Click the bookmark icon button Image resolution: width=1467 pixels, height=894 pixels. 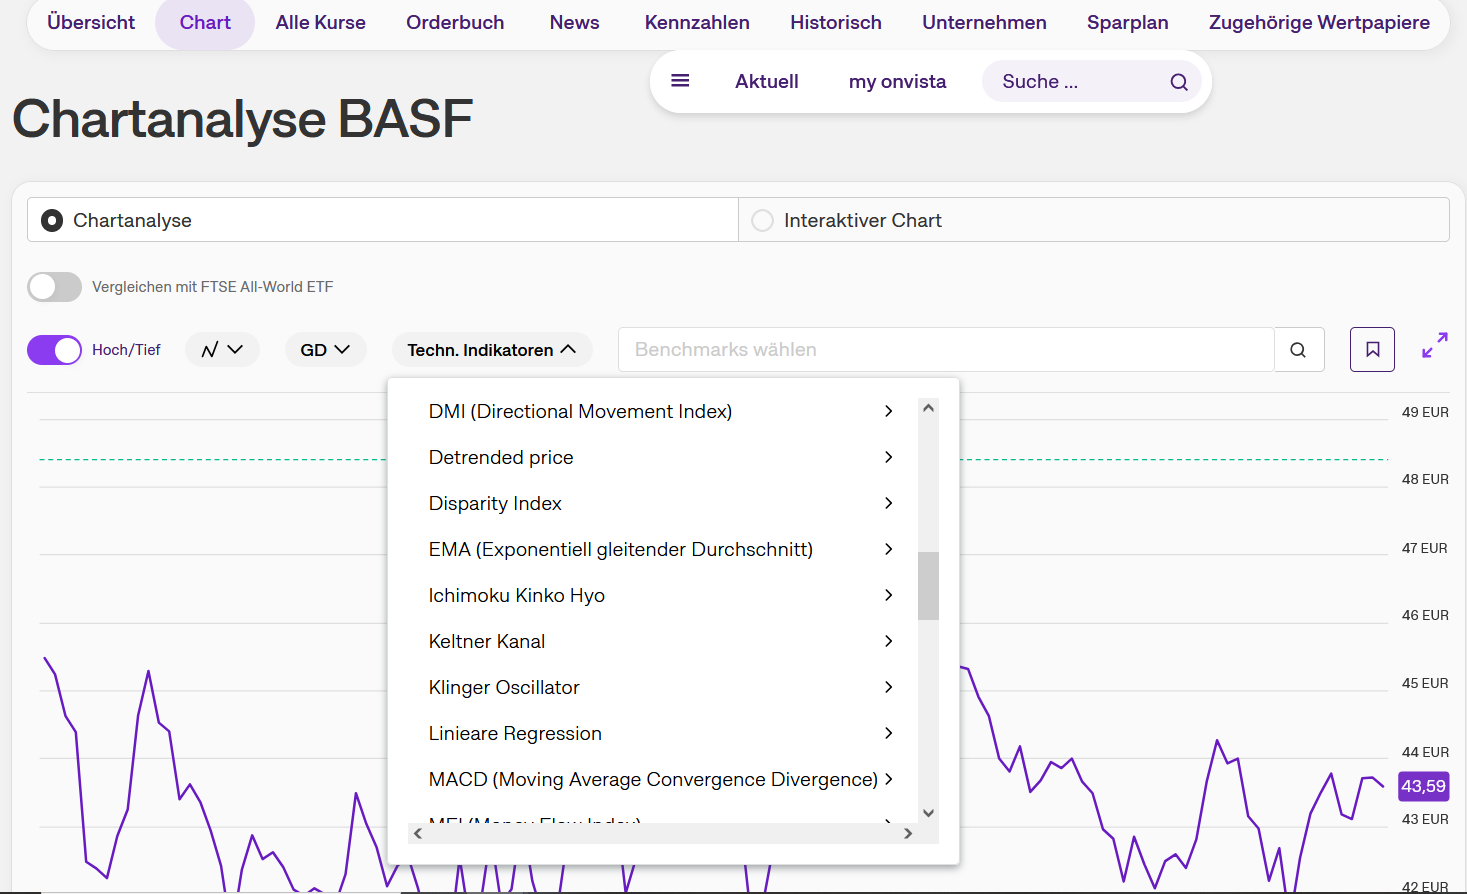pos(1372,350)
